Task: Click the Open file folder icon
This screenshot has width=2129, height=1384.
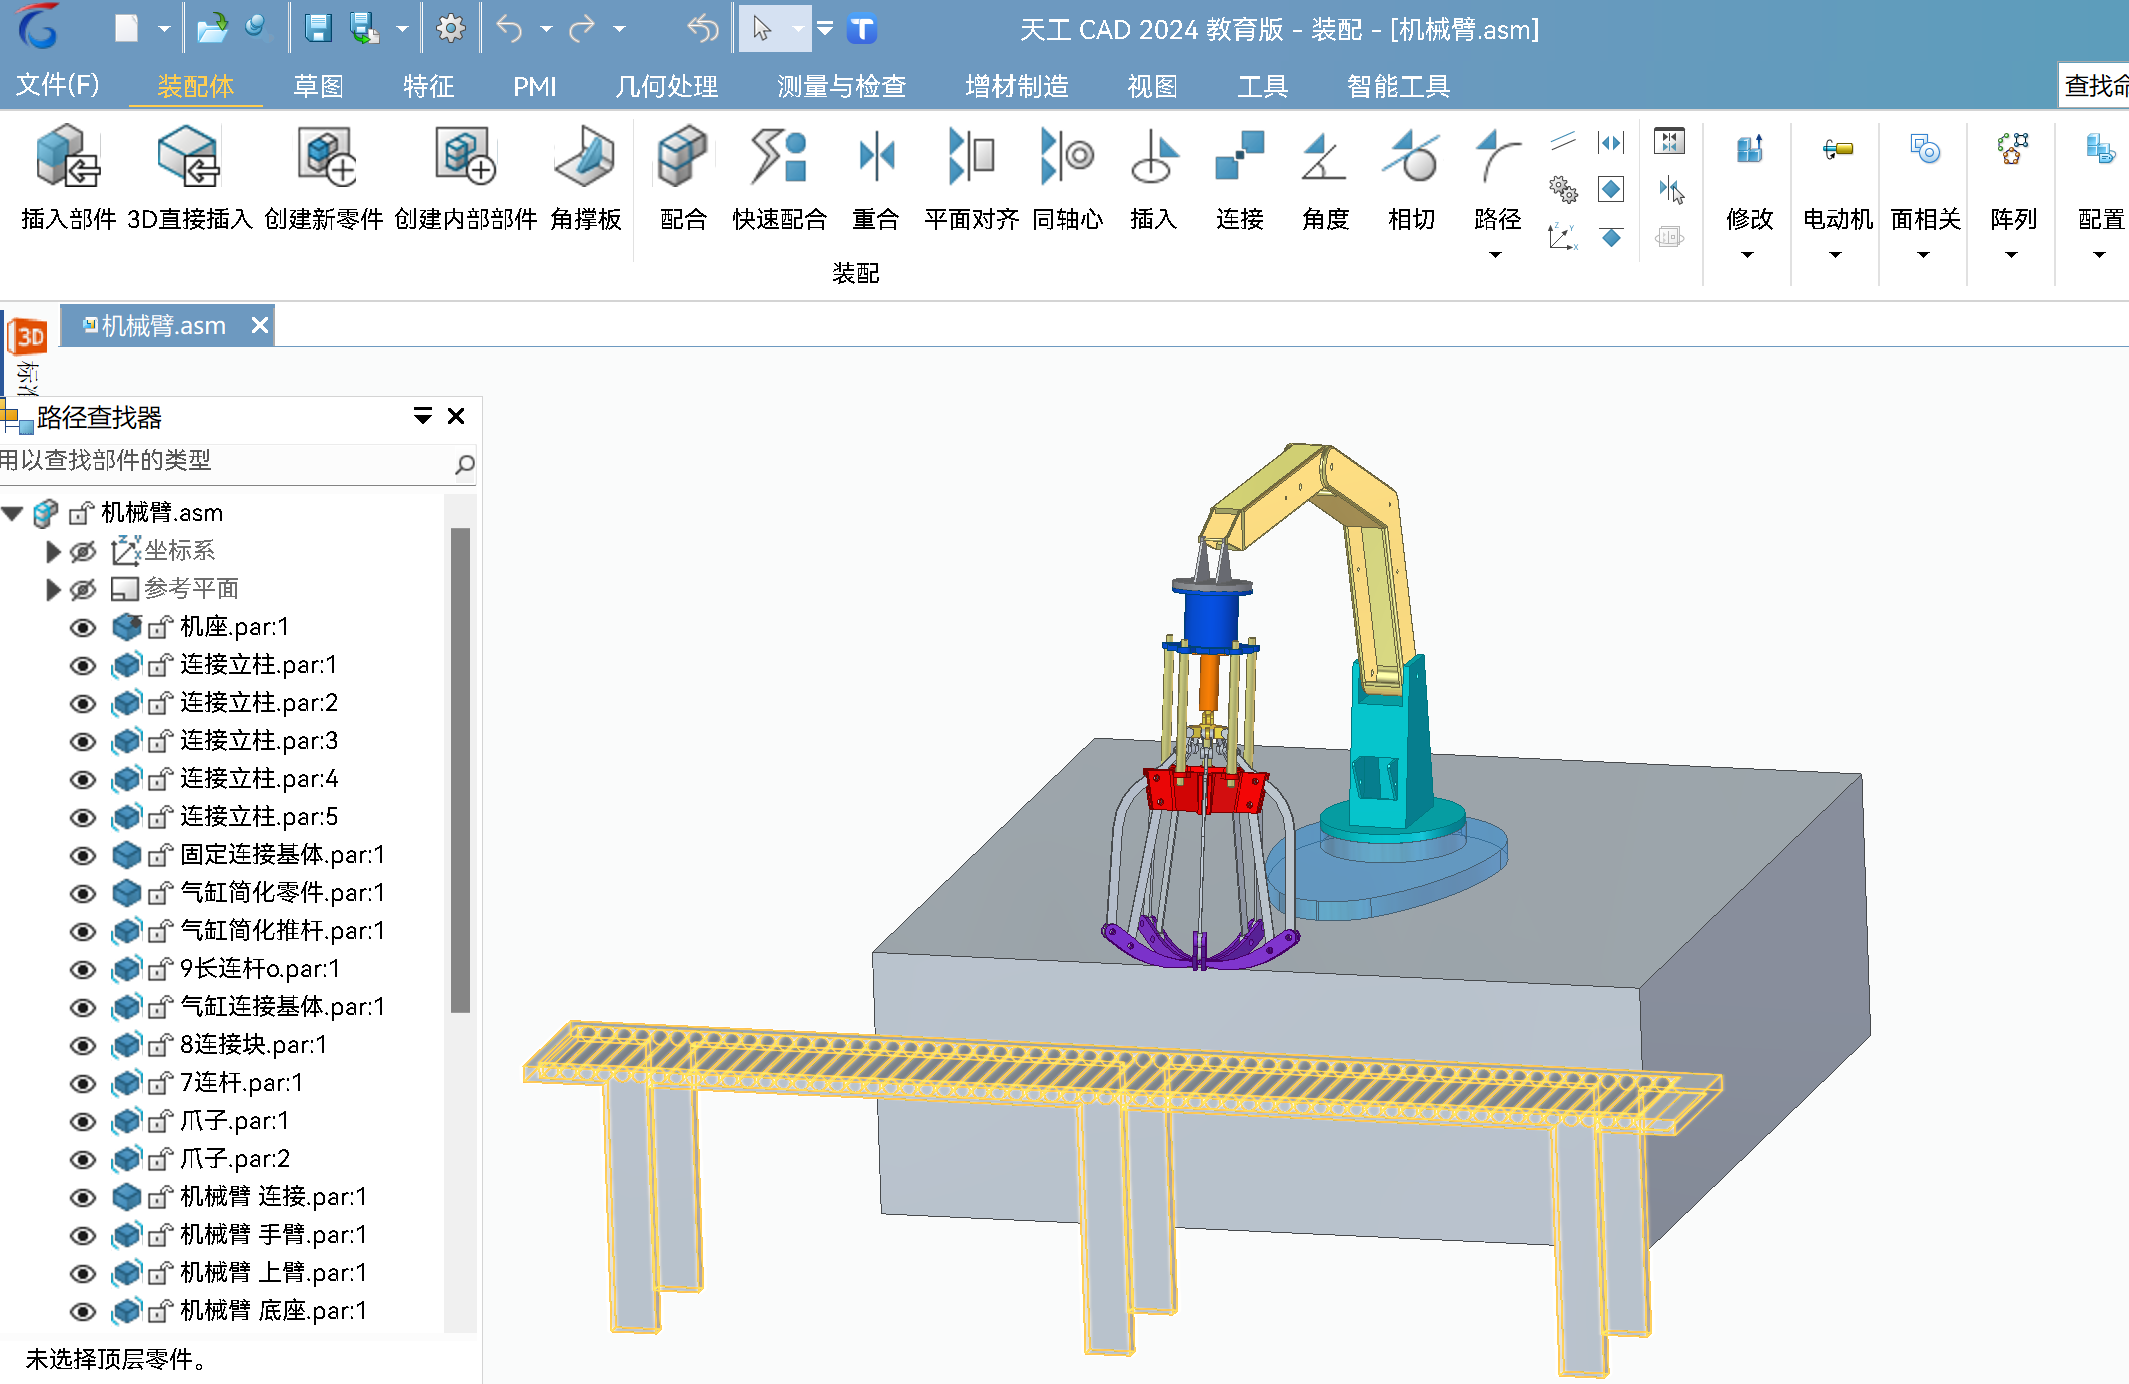Action: coord(212,28)
